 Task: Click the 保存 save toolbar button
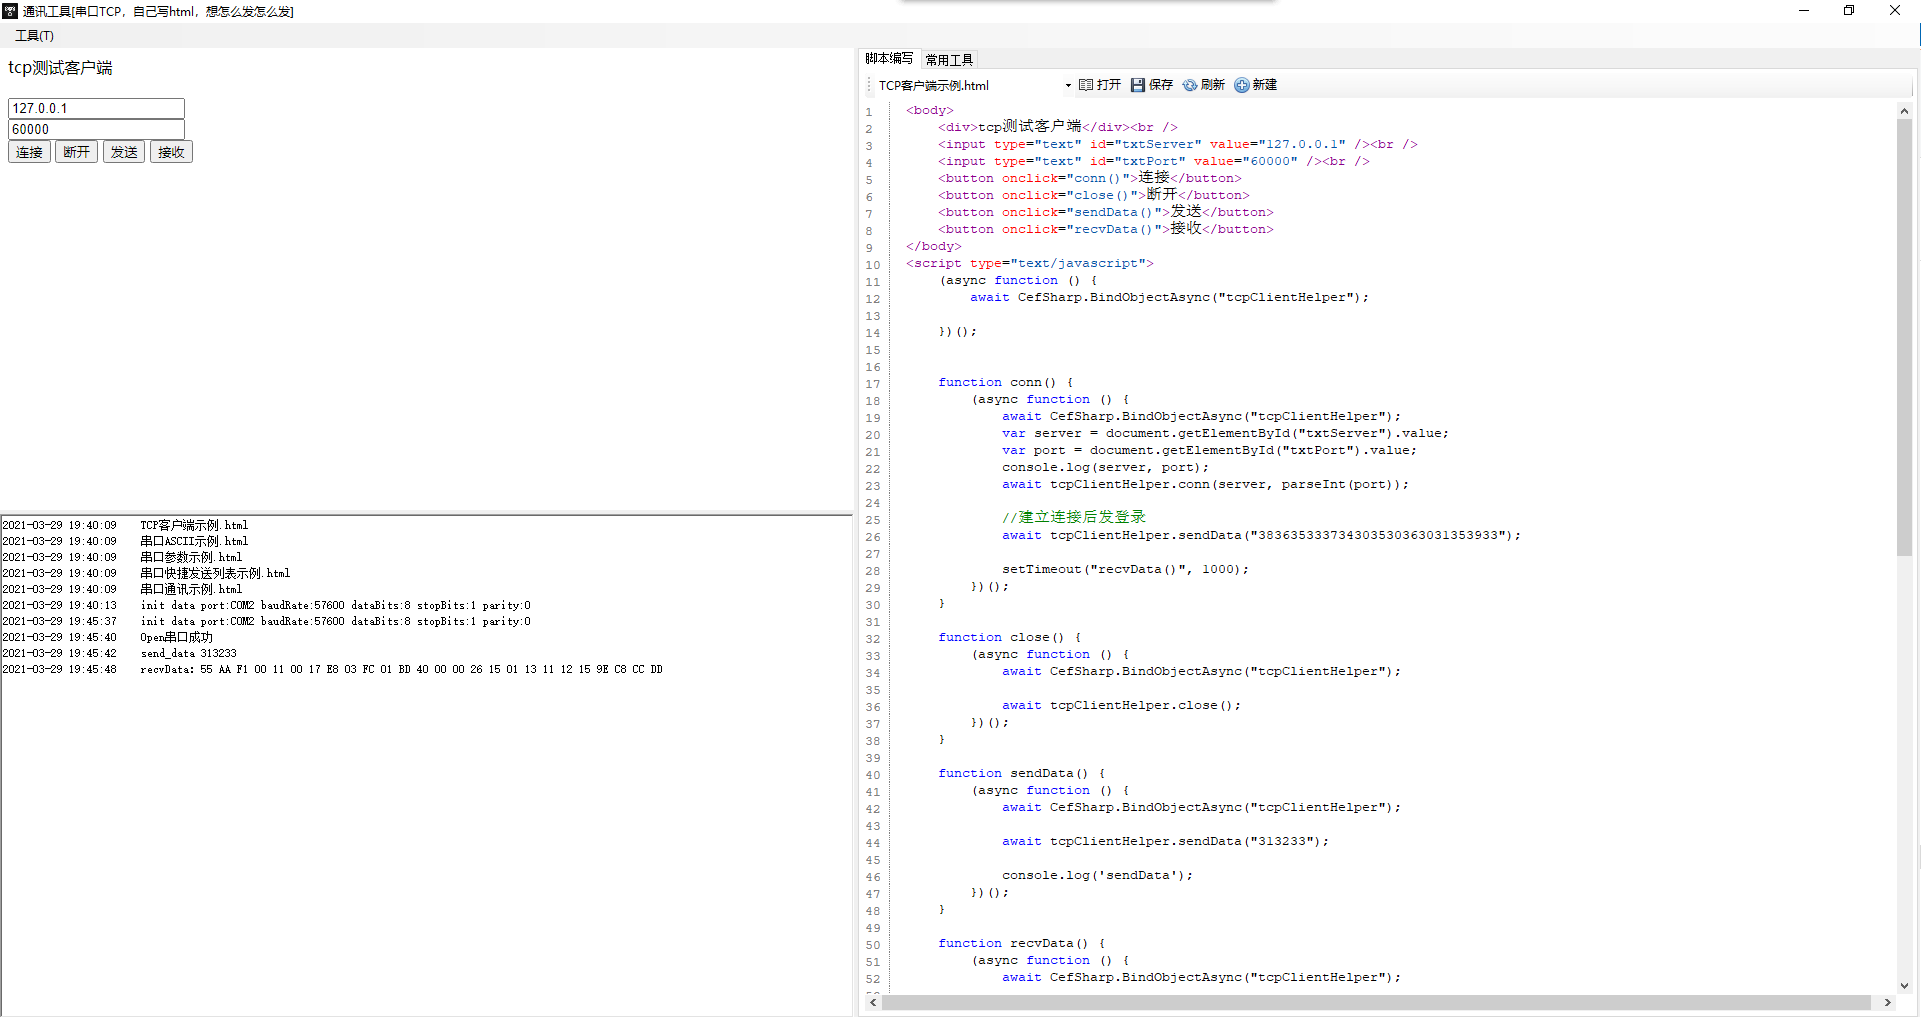click(x=1152, y=85)
